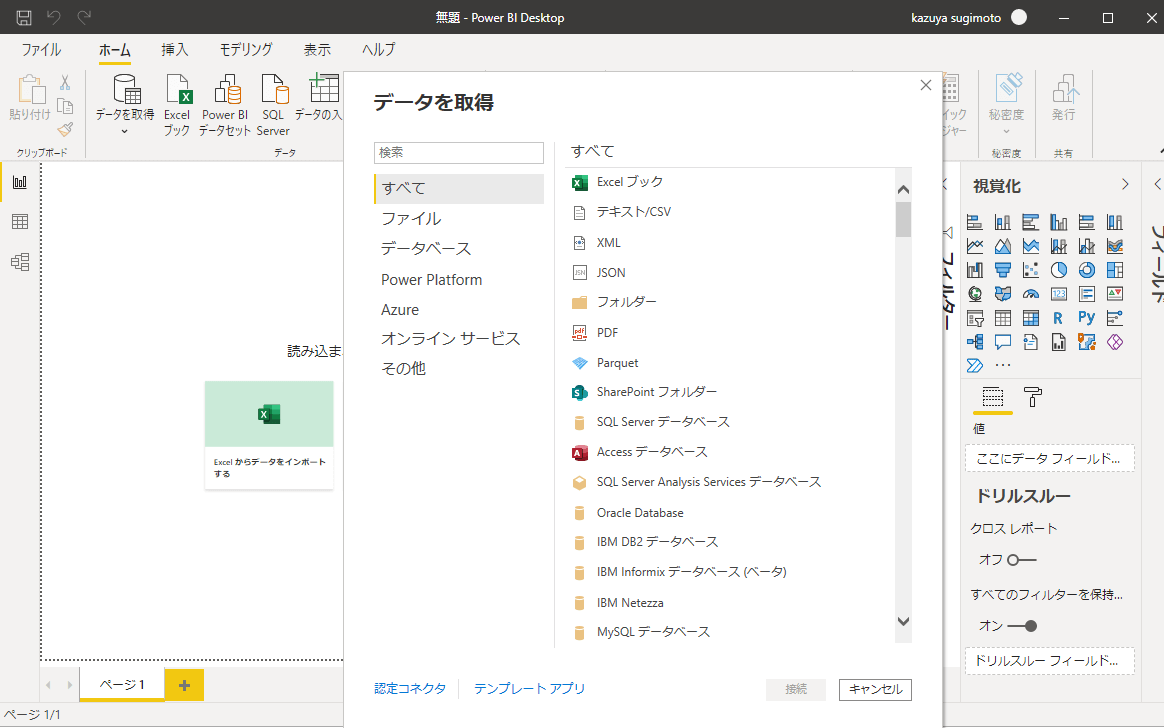Expand the データを取得 ribbon dropdown arrow

pos(125,131)
